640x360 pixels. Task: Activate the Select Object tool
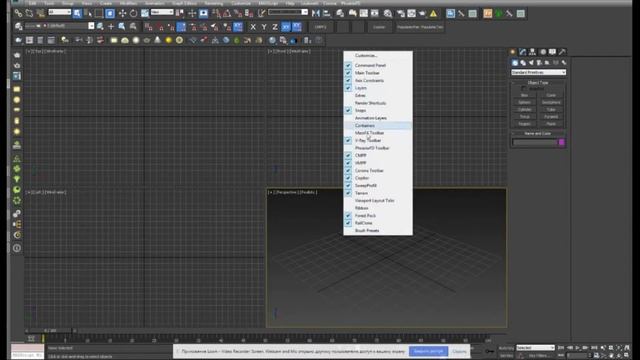(77, 13)
